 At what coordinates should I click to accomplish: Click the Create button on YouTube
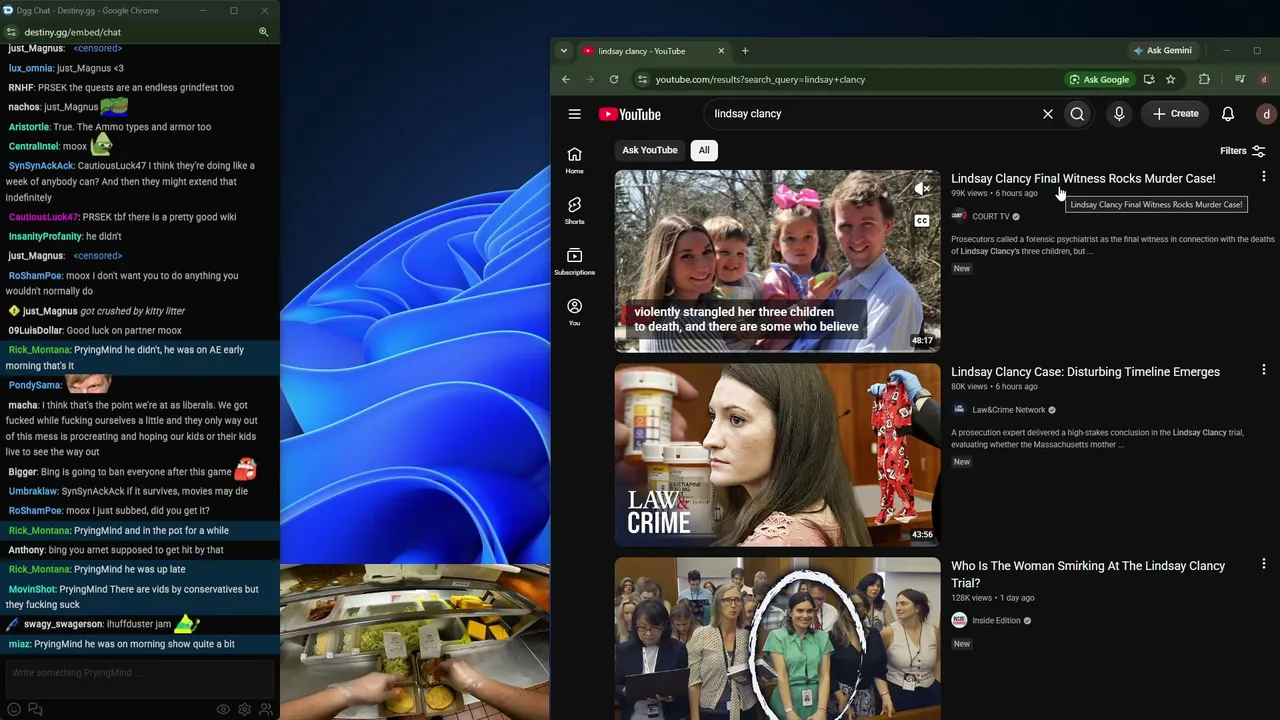[x=1175, y=114]
